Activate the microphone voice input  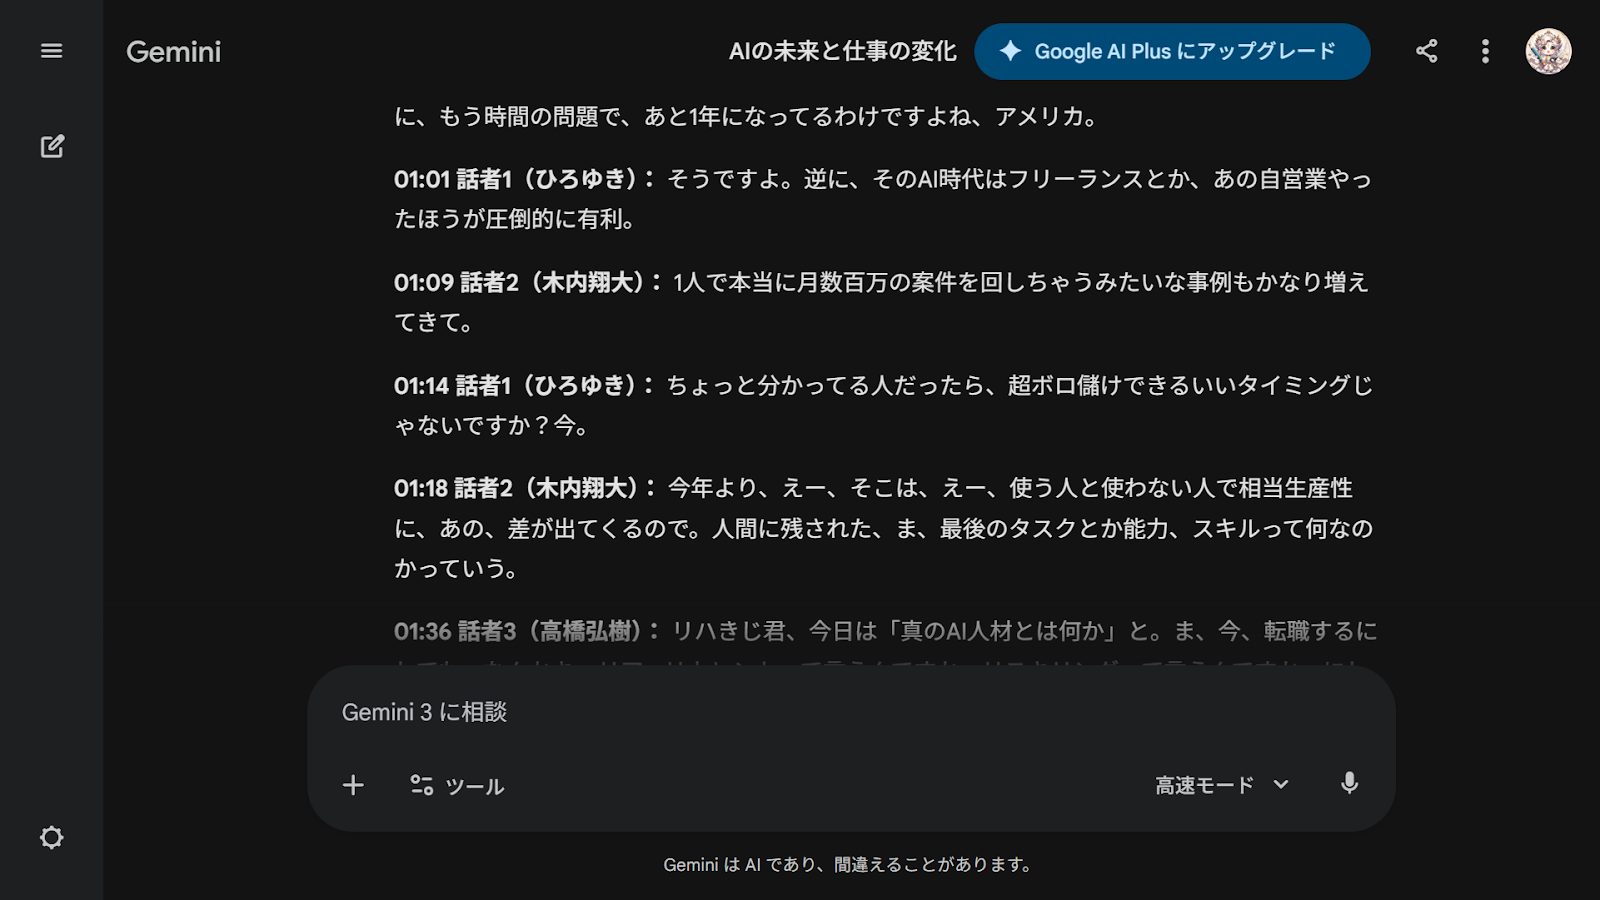point(1349,784)
